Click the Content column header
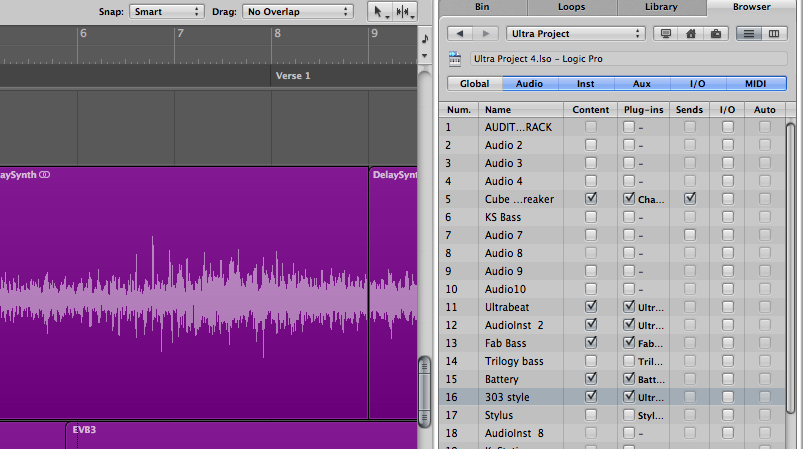This screenshot has width=803, height=449. (591, 110)
